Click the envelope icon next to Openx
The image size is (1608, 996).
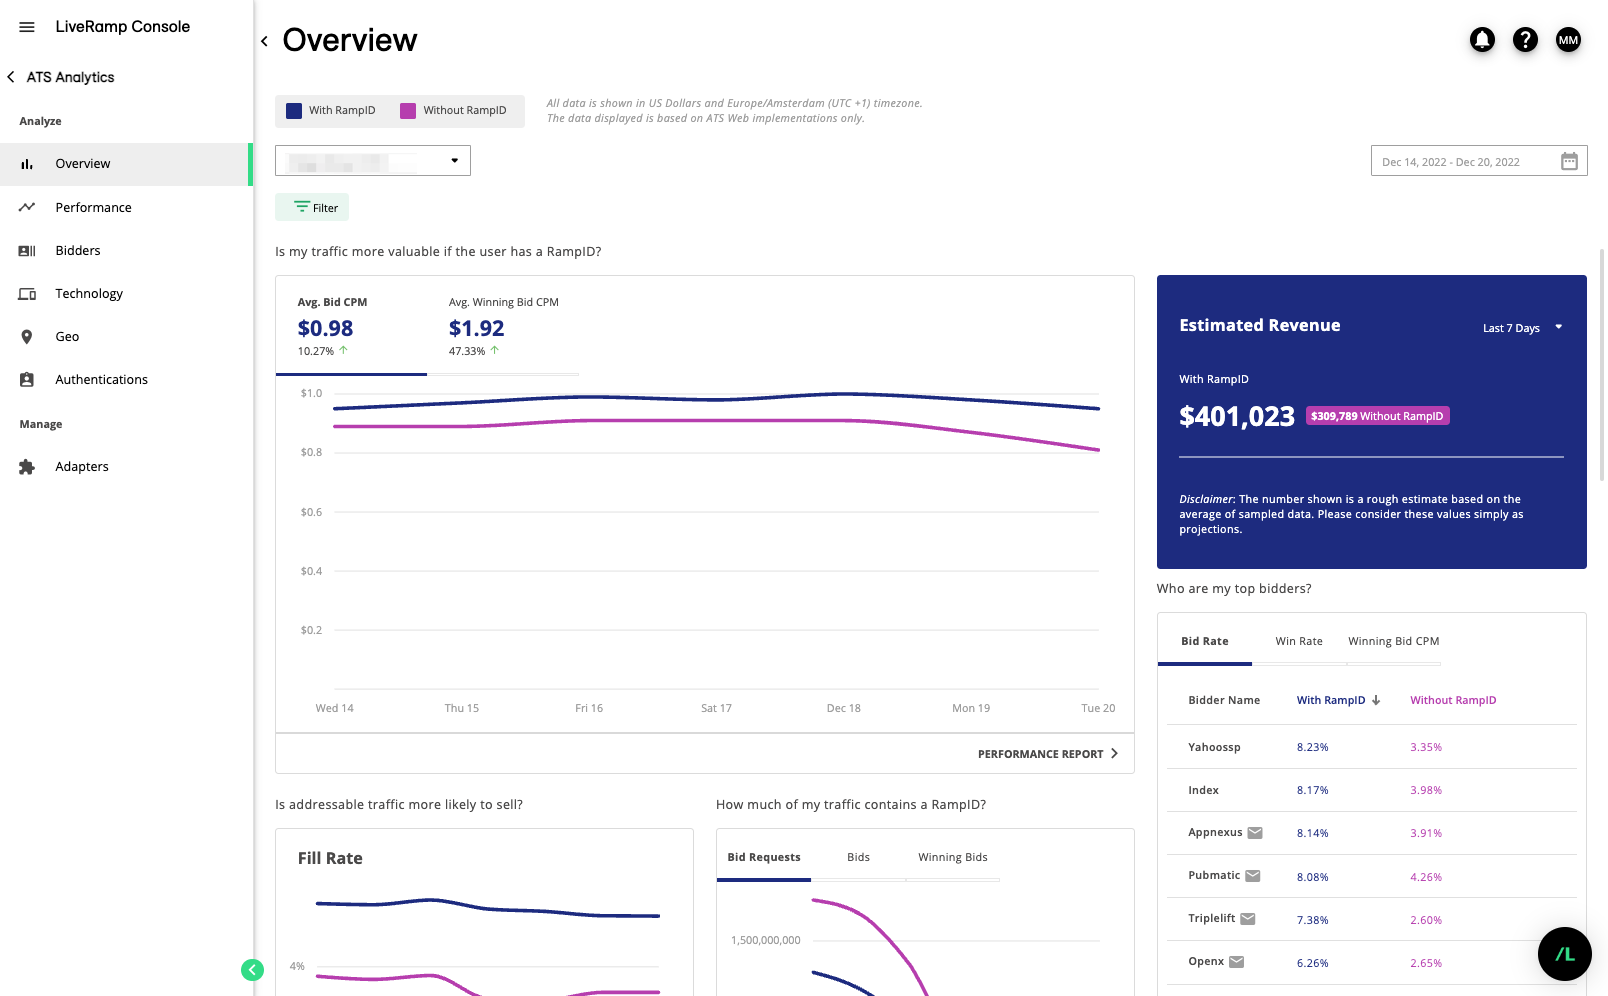click(x=1236, y=962)
